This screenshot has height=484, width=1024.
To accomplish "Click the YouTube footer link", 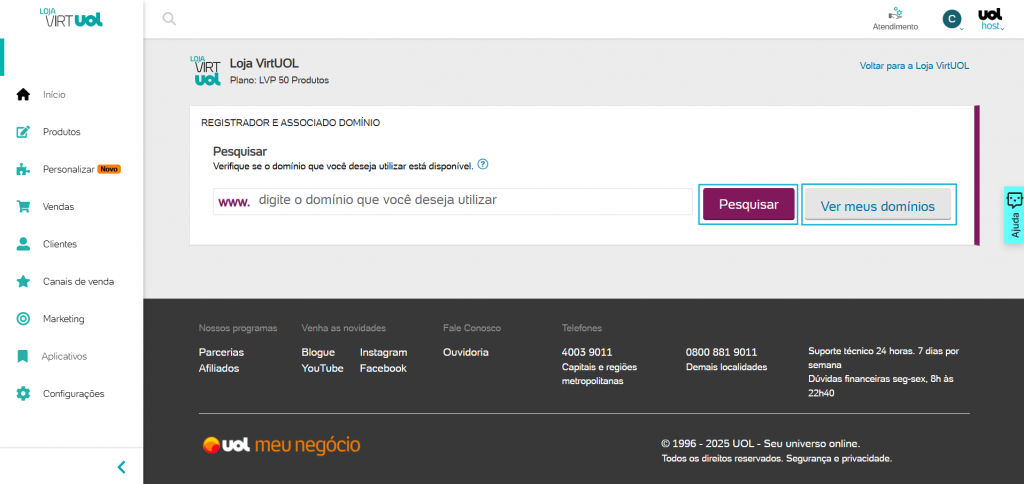I will coord(322,368).
